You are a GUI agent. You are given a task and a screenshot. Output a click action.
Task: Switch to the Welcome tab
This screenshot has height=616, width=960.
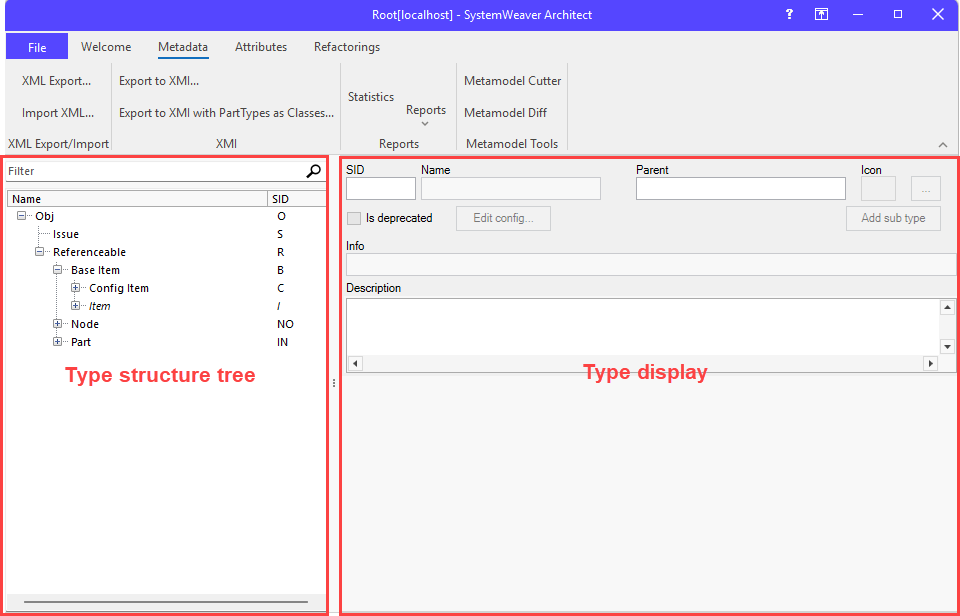[106, 47]
